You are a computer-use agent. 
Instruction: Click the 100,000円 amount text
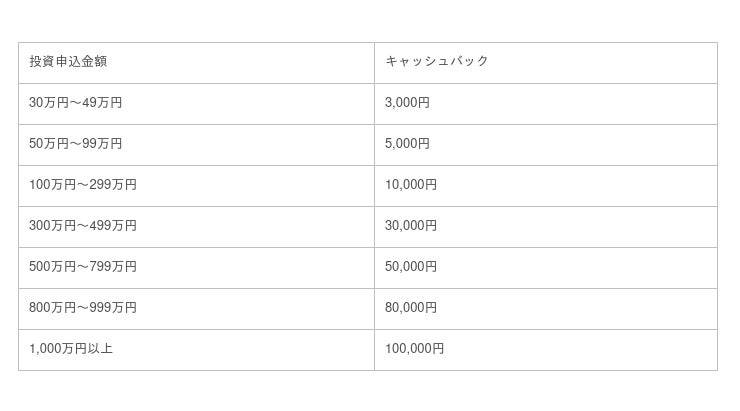coord(414,349)
